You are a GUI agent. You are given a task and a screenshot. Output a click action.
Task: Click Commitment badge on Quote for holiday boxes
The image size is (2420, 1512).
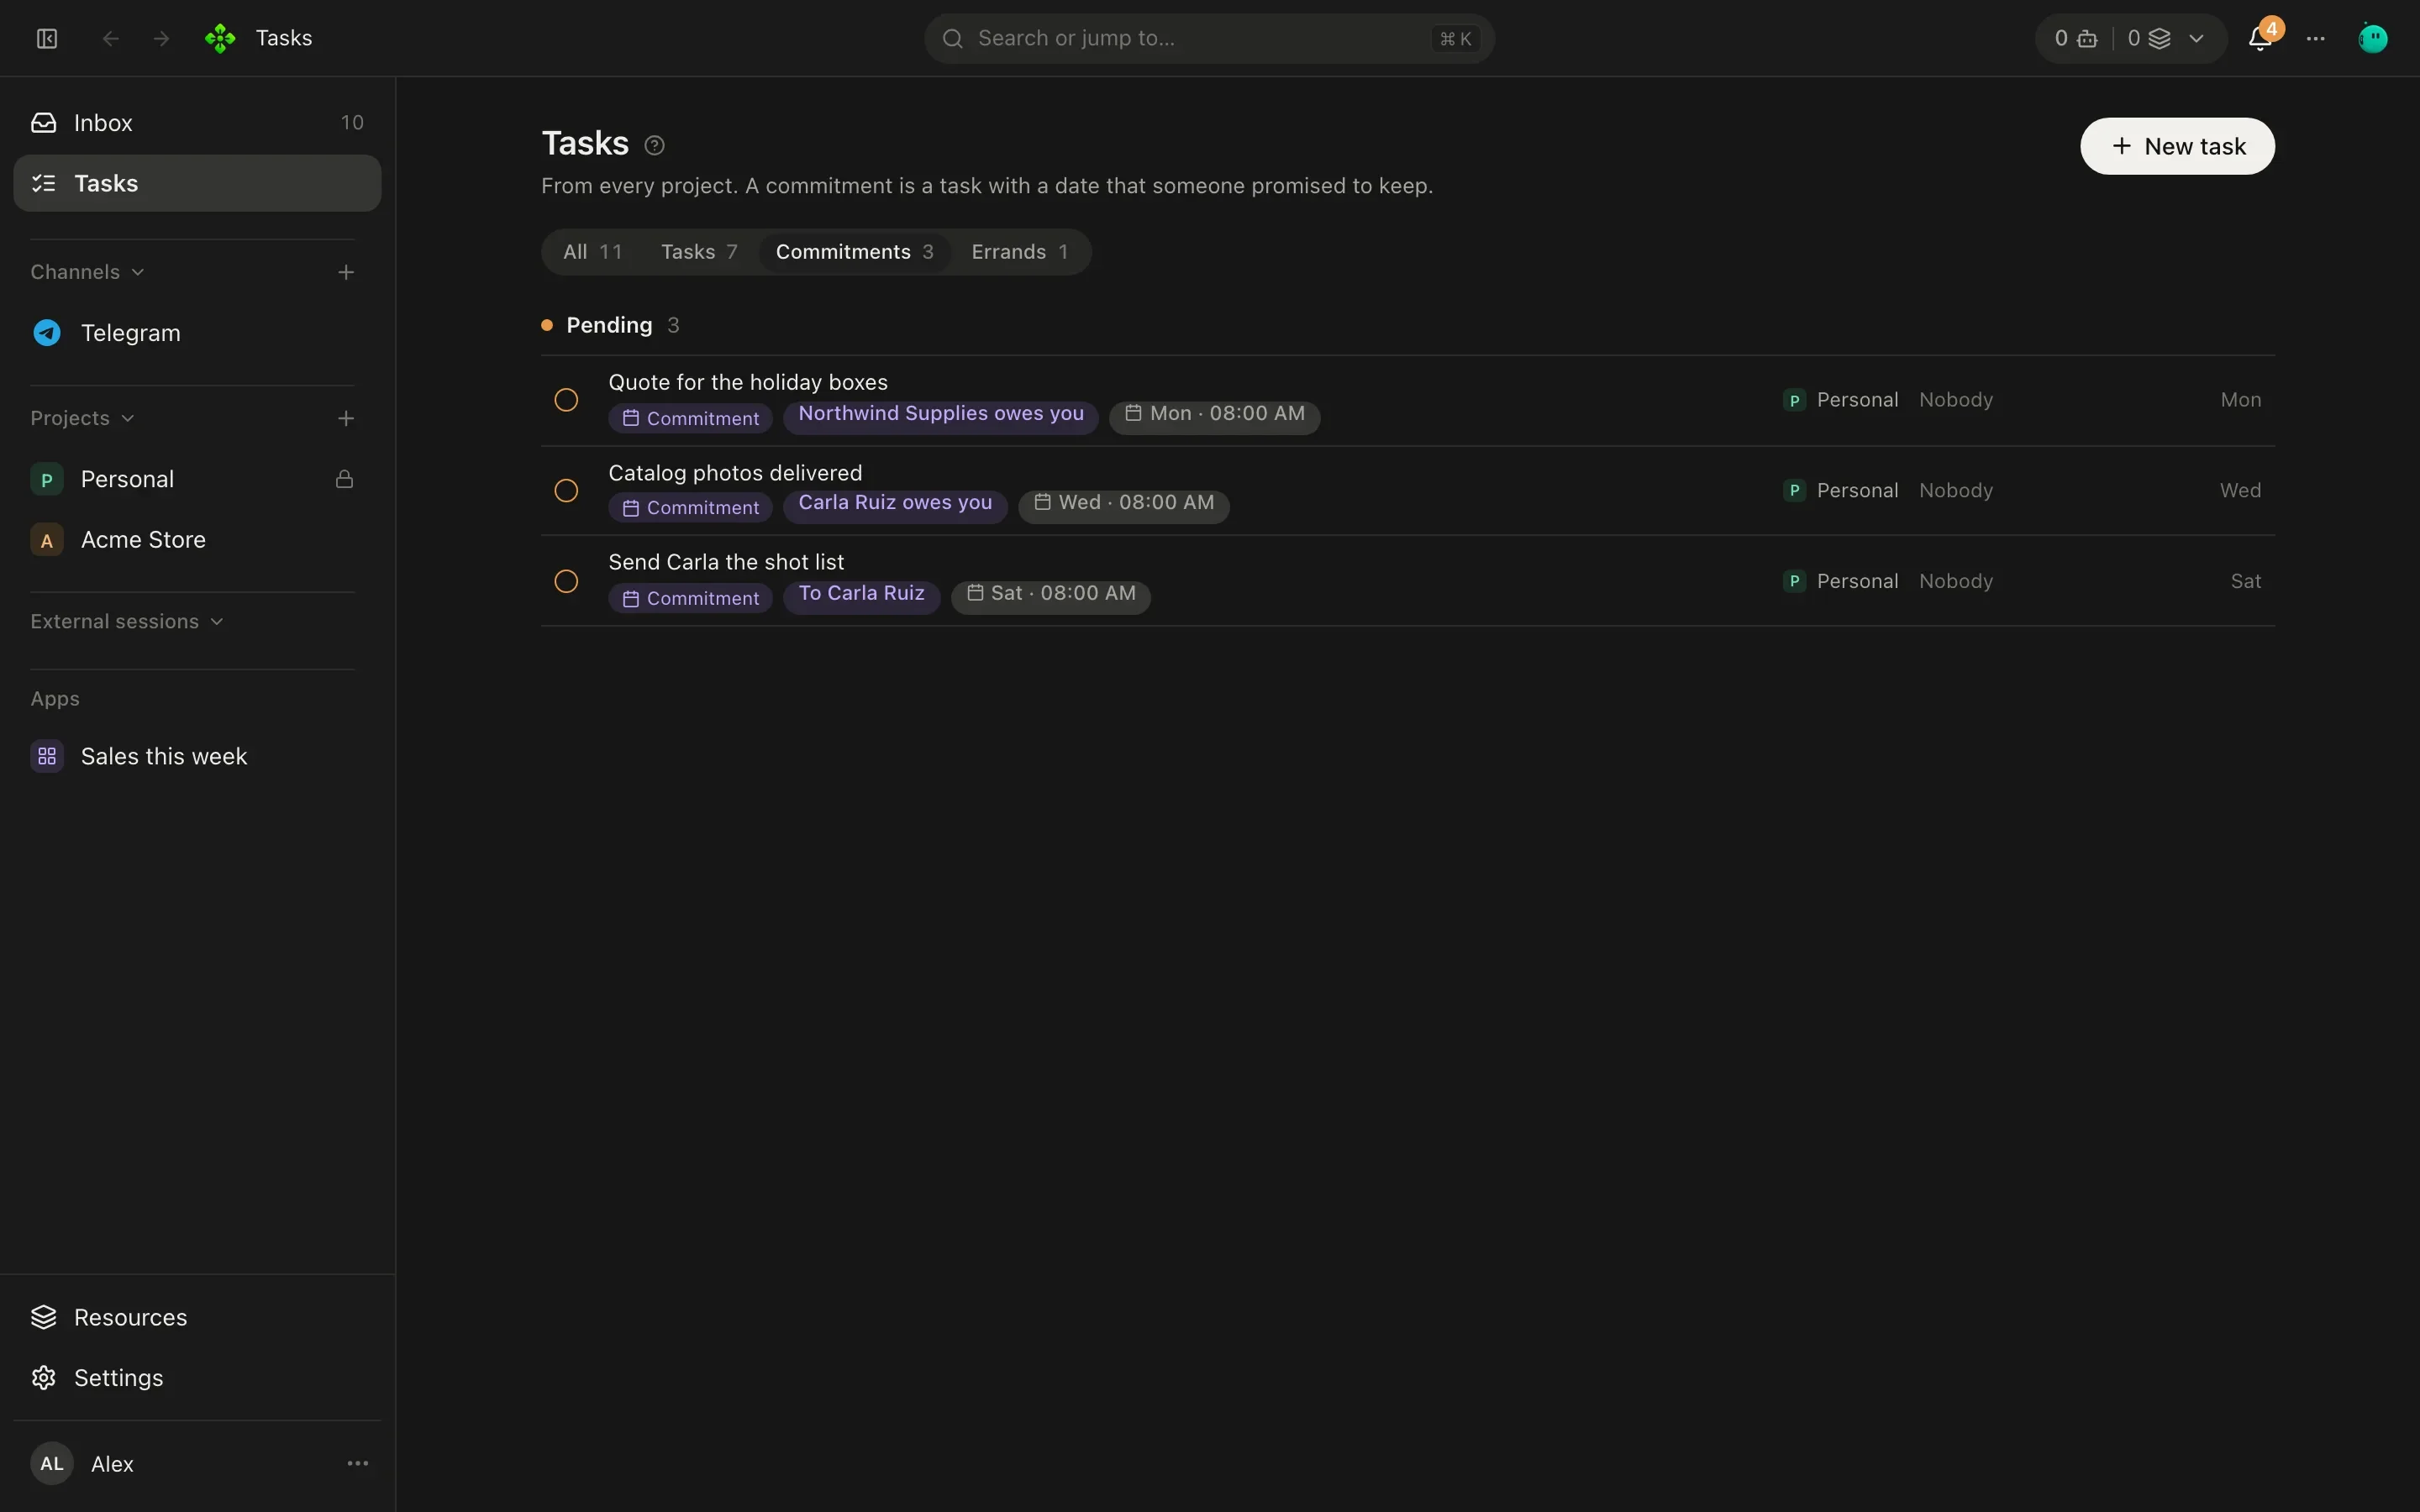pyautogui.click(x=691, y=418)
